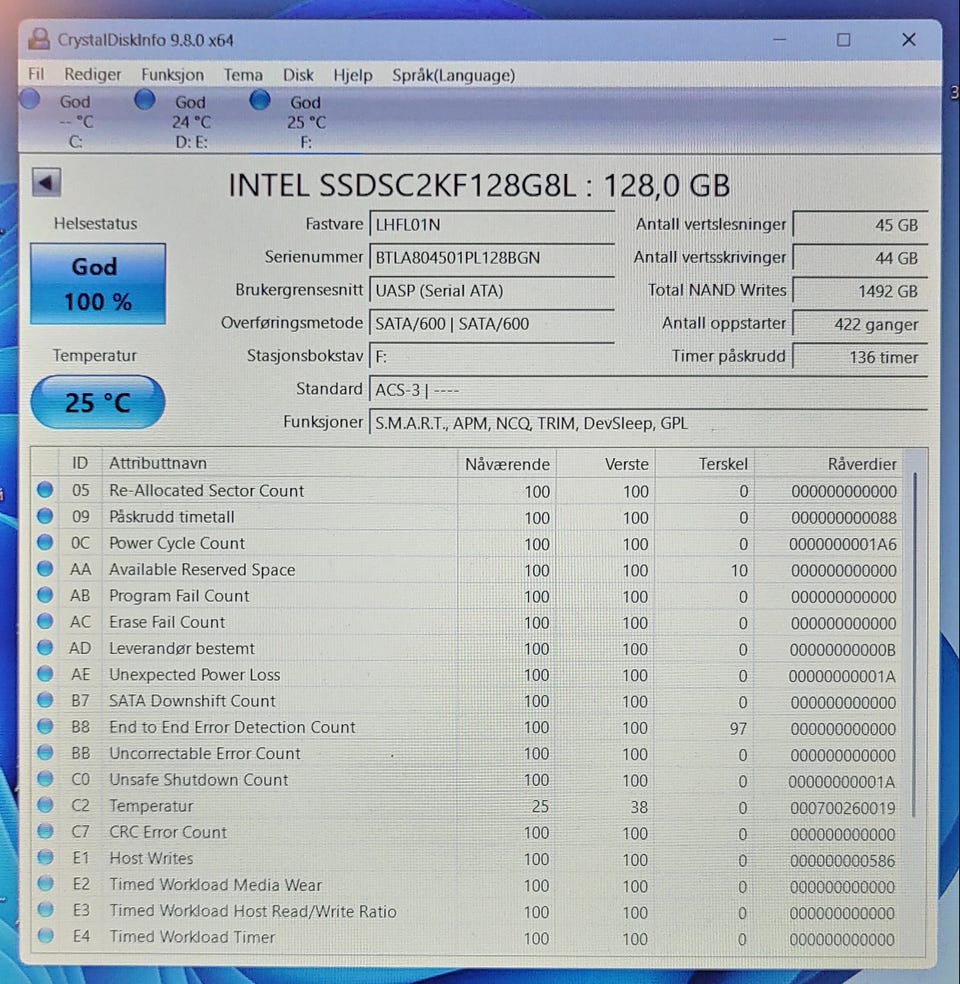The image size is (960, 984).
Task: Open the Språk(Language) menu
Action: (x=453, y=75)
